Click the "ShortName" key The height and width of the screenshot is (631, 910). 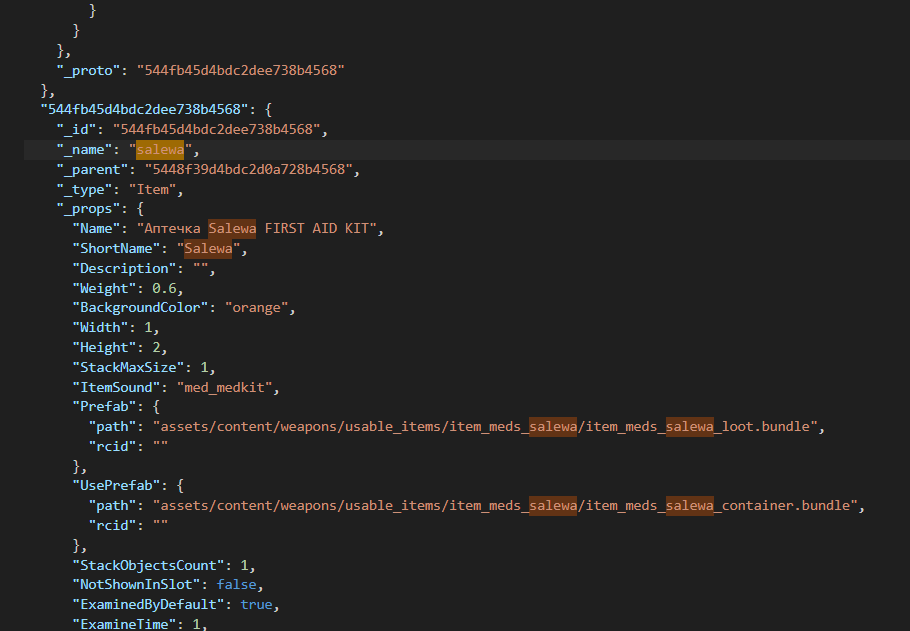(116, 248)
